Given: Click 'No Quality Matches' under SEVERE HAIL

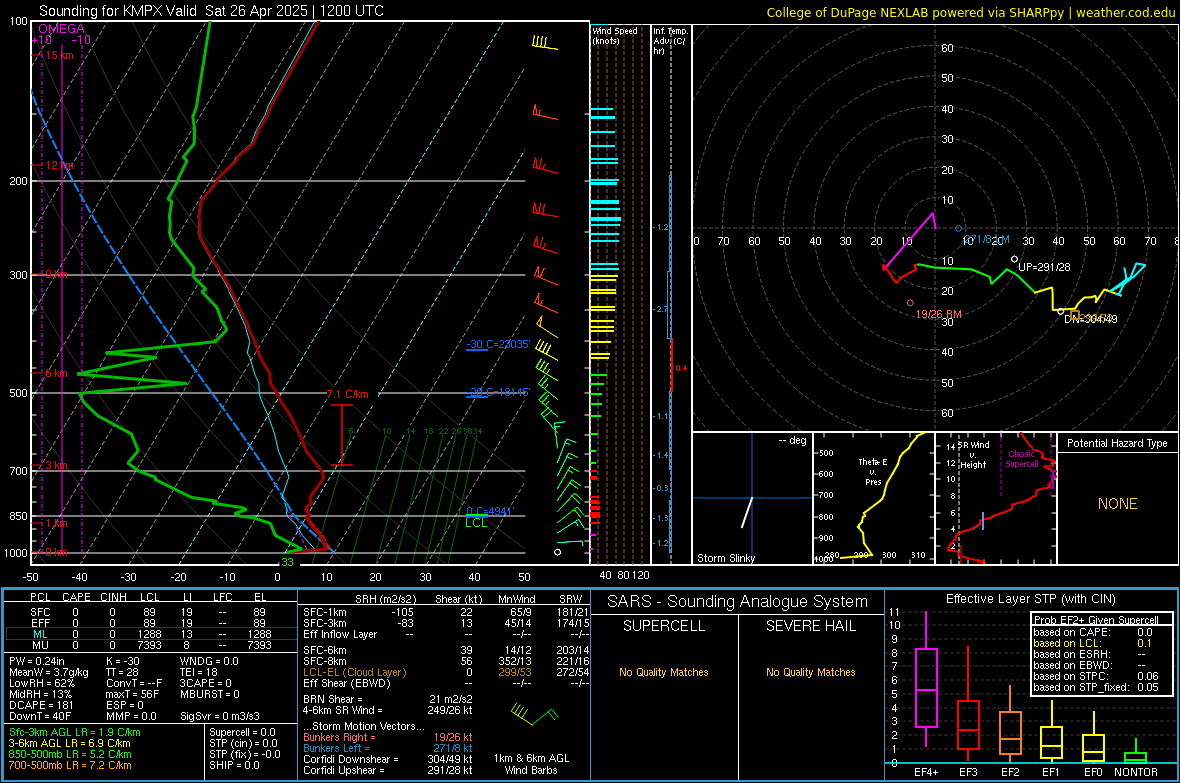Looking at the screenshot, I should point(810,672).
